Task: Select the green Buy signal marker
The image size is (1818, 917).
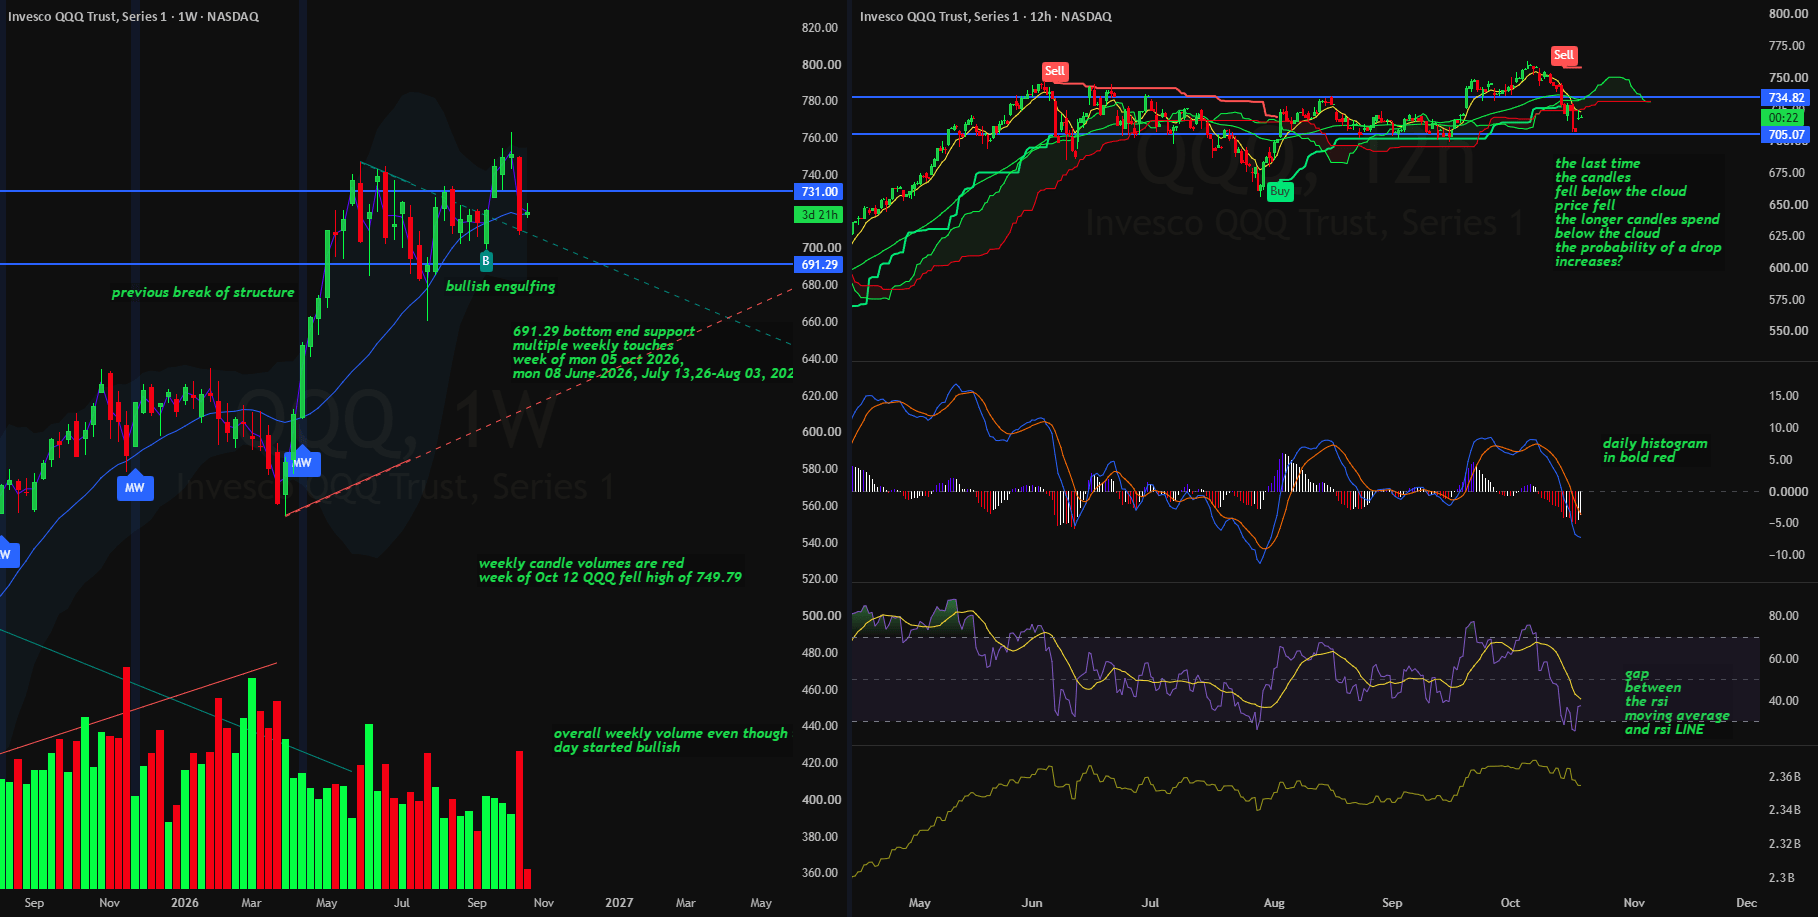Action: pyautogui.click(x=1280, y=191)
